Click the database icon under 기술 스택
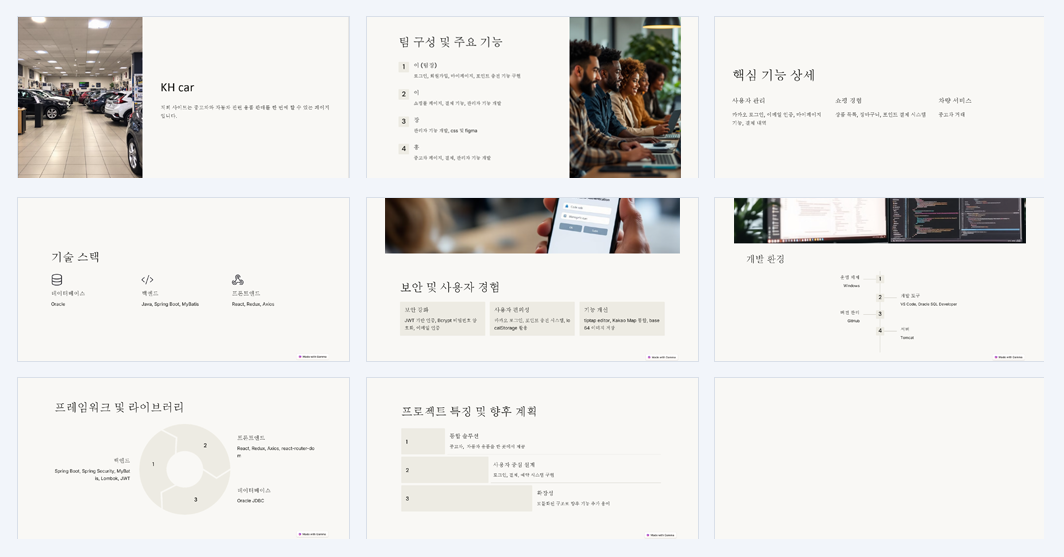Image resolution: width=1064 pixels, height=557 pixels. (57, 280)
